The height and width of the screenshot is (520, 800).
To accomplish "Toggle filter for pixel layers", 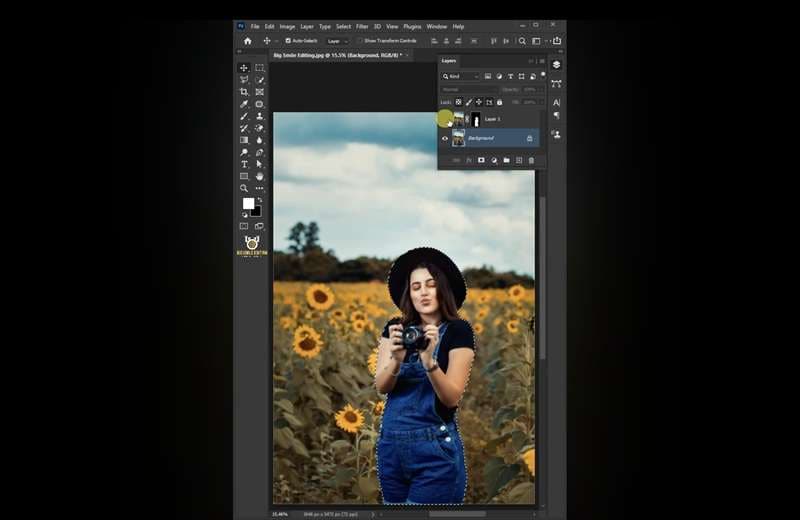I will [x=488, y=76].
